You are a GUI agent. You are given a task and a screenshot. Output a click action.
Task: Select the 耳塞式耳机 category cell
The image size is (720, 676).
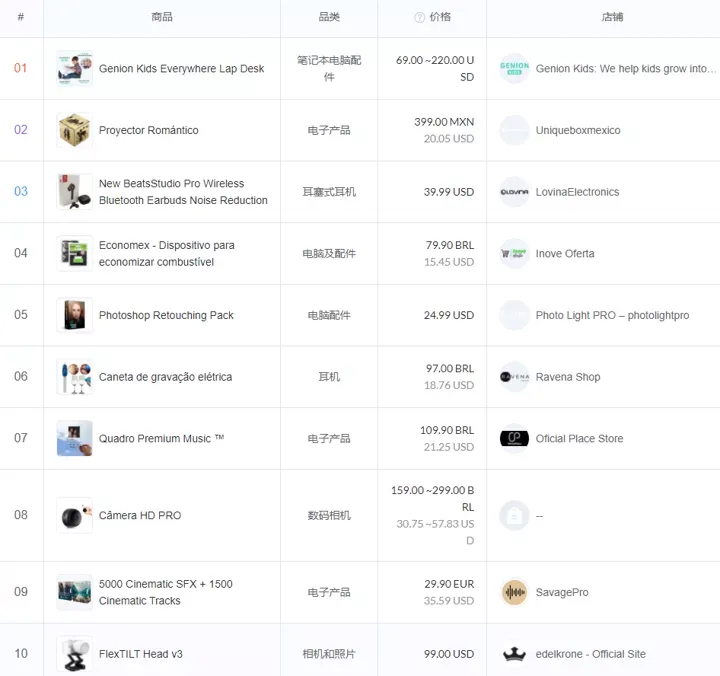coord(329,192)
